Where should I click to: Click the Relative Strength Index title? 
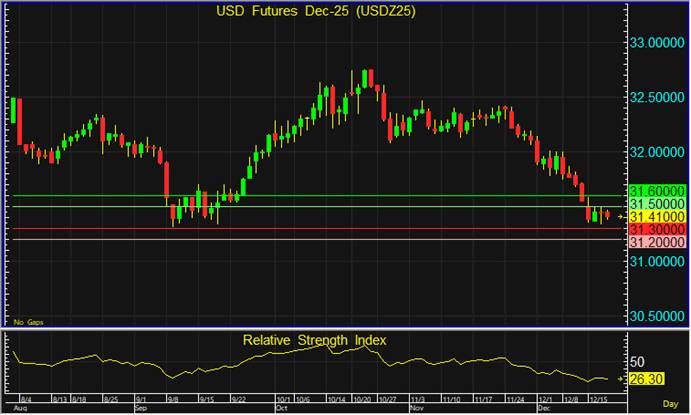pos(315,340)
